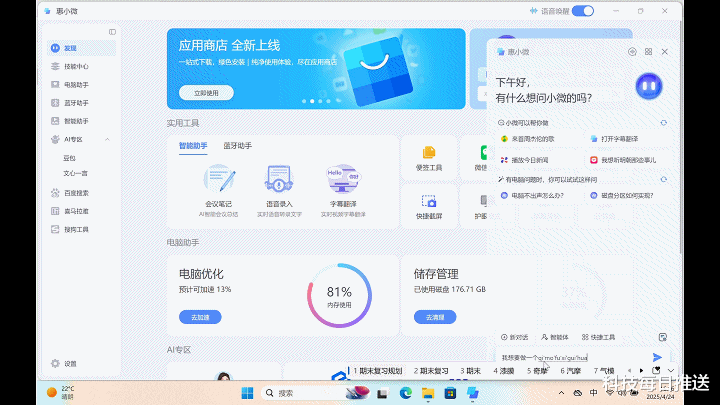Collapse the sidebar with the panel icon

click(112, 32)
